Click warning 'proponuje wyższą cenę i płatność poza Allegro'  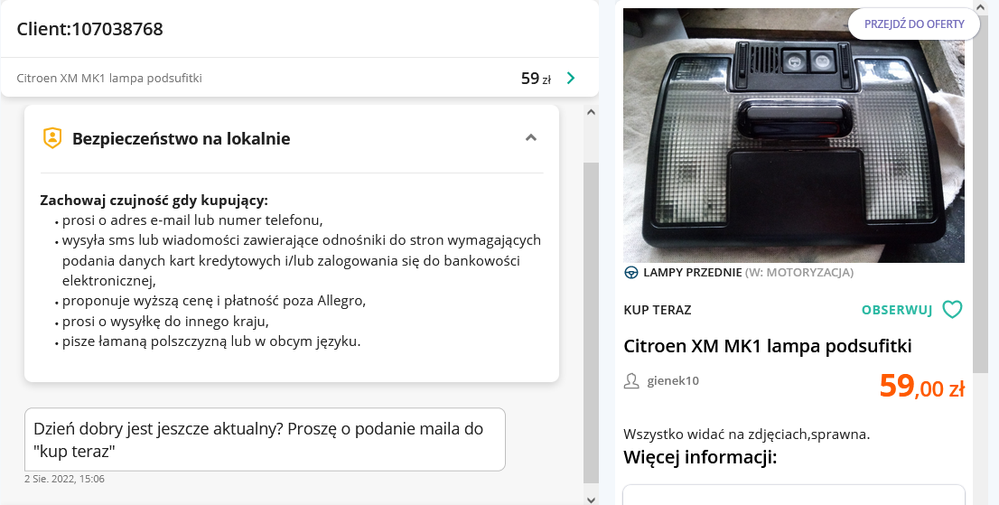coord(214,301)
